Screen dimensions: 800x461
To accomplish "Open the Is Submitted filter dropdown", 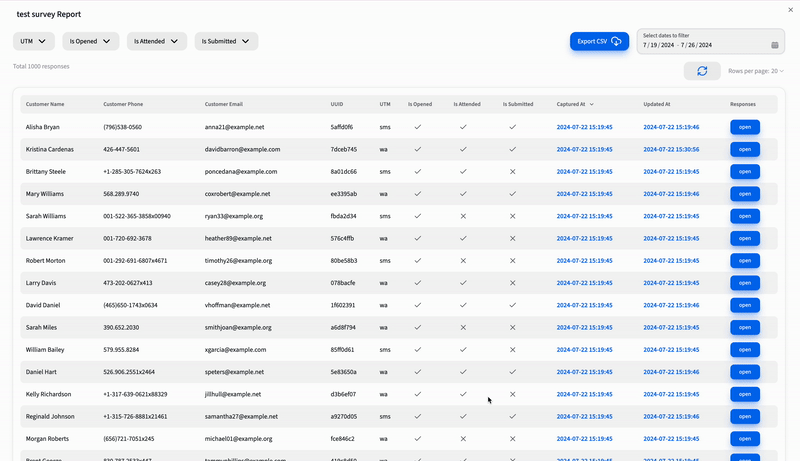I will (226, 41).
